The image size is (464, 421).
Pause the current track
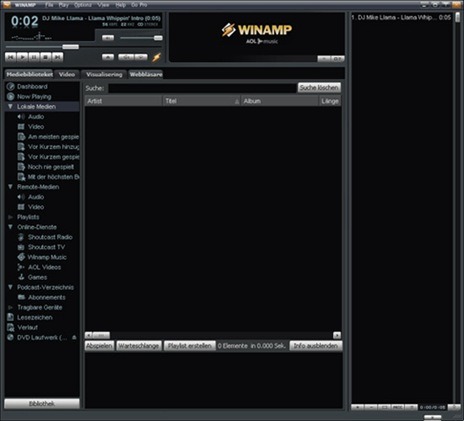[x=34, y=57]
